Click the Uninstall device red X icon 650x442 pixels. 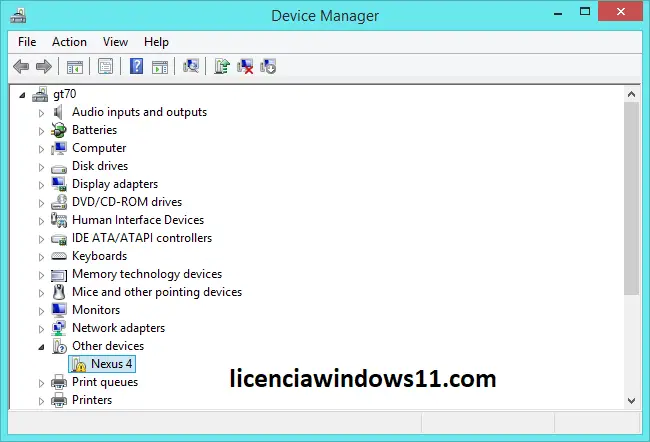(245, 66)
